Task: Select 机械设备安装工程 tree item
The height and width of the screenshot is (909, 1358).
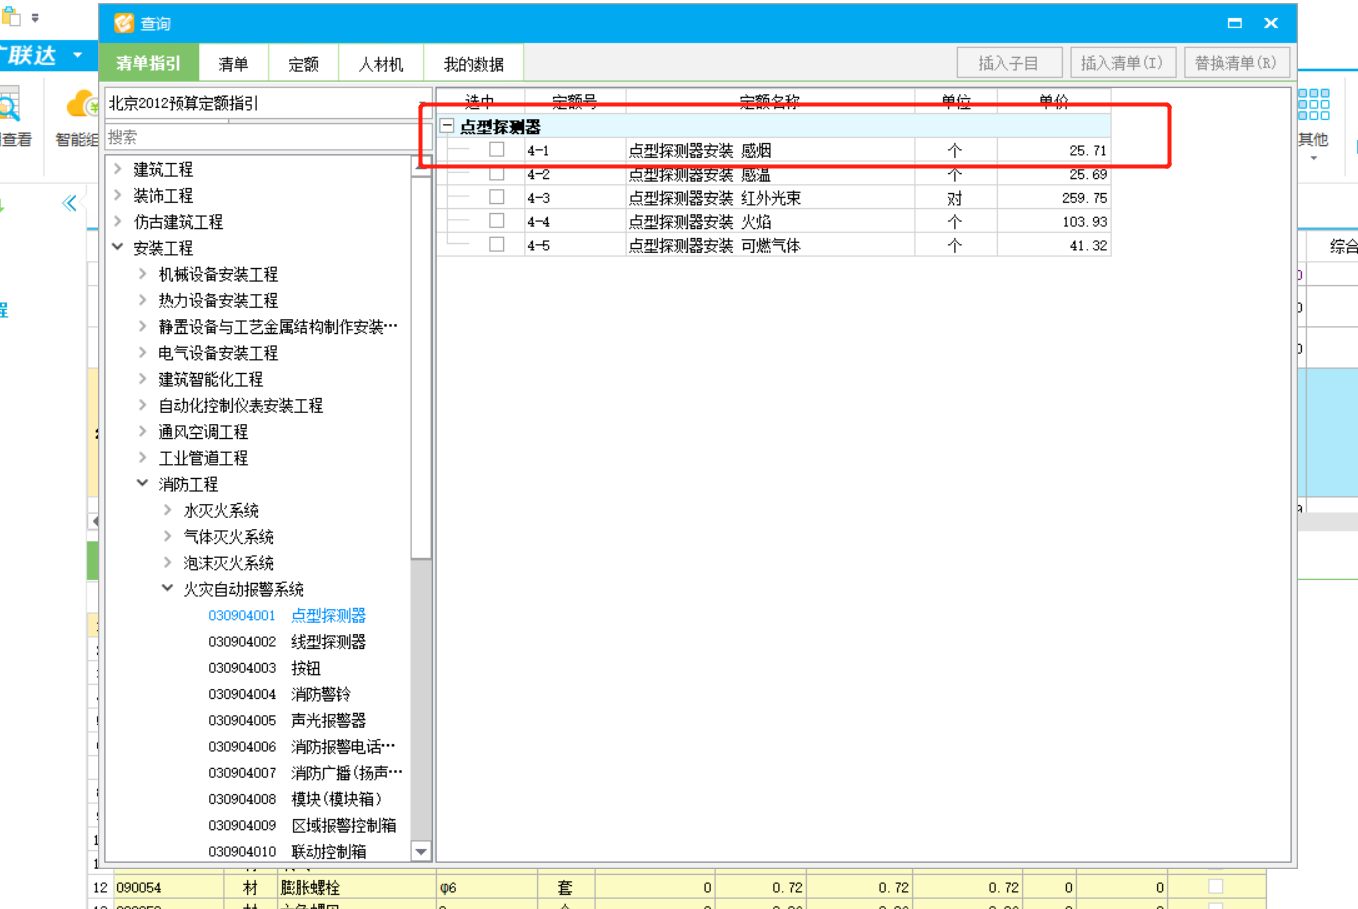Action: 218,274
